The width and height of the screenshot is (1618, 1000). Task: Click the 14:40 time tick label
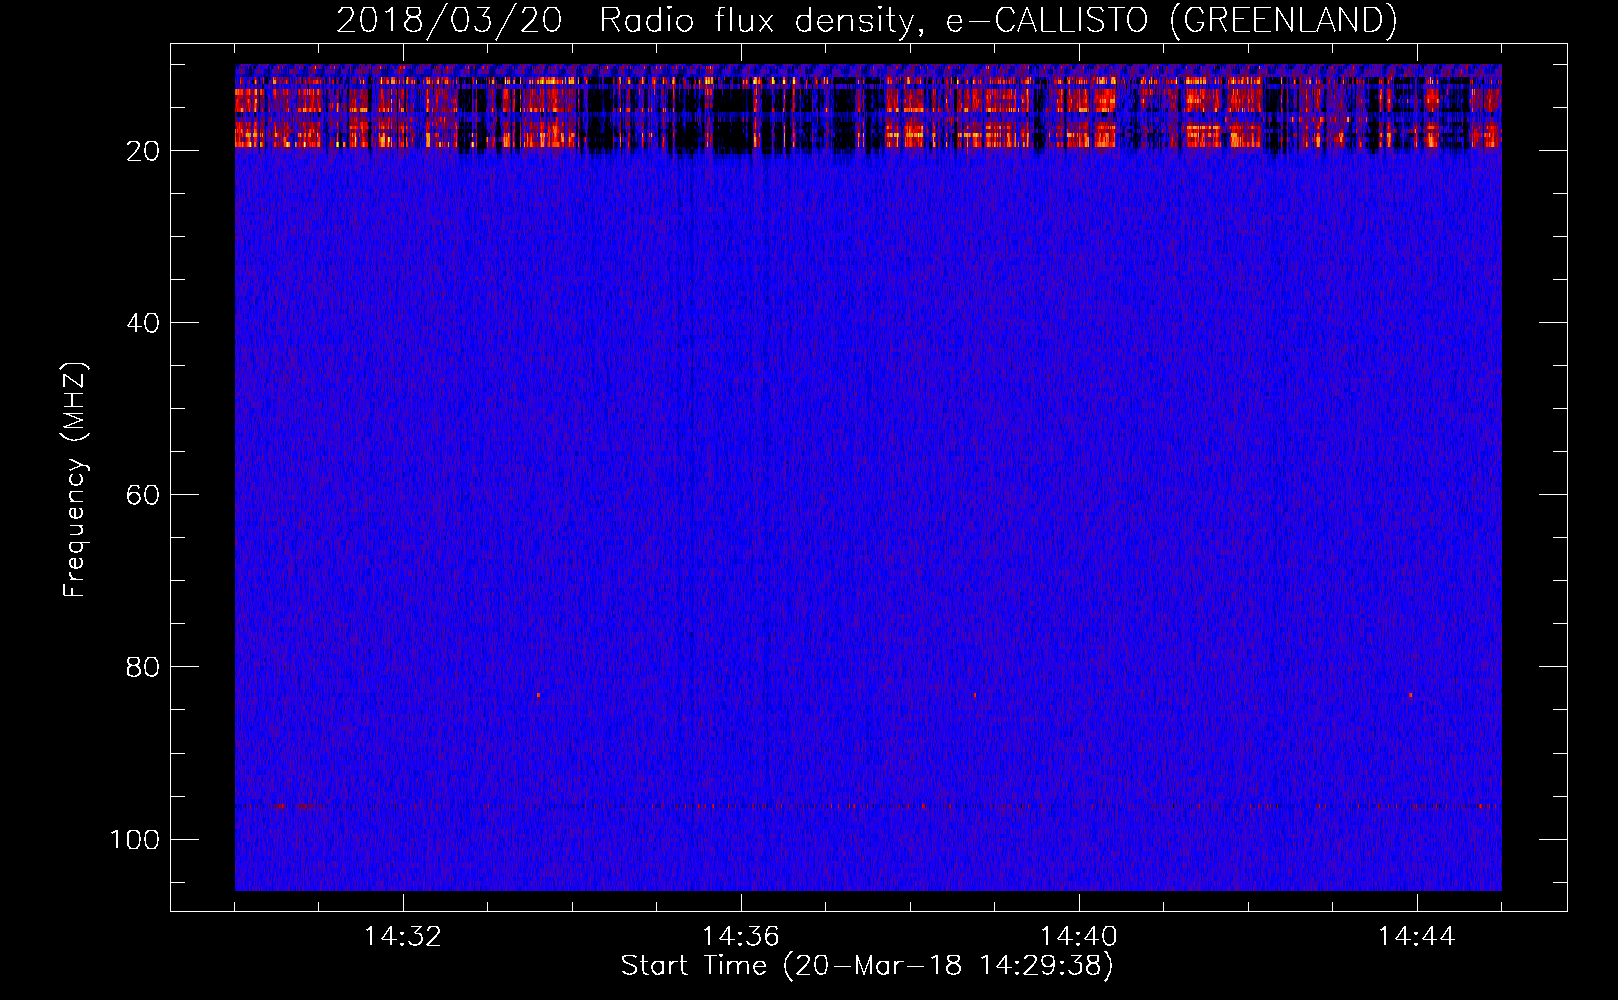click(x=1079, y=936)
